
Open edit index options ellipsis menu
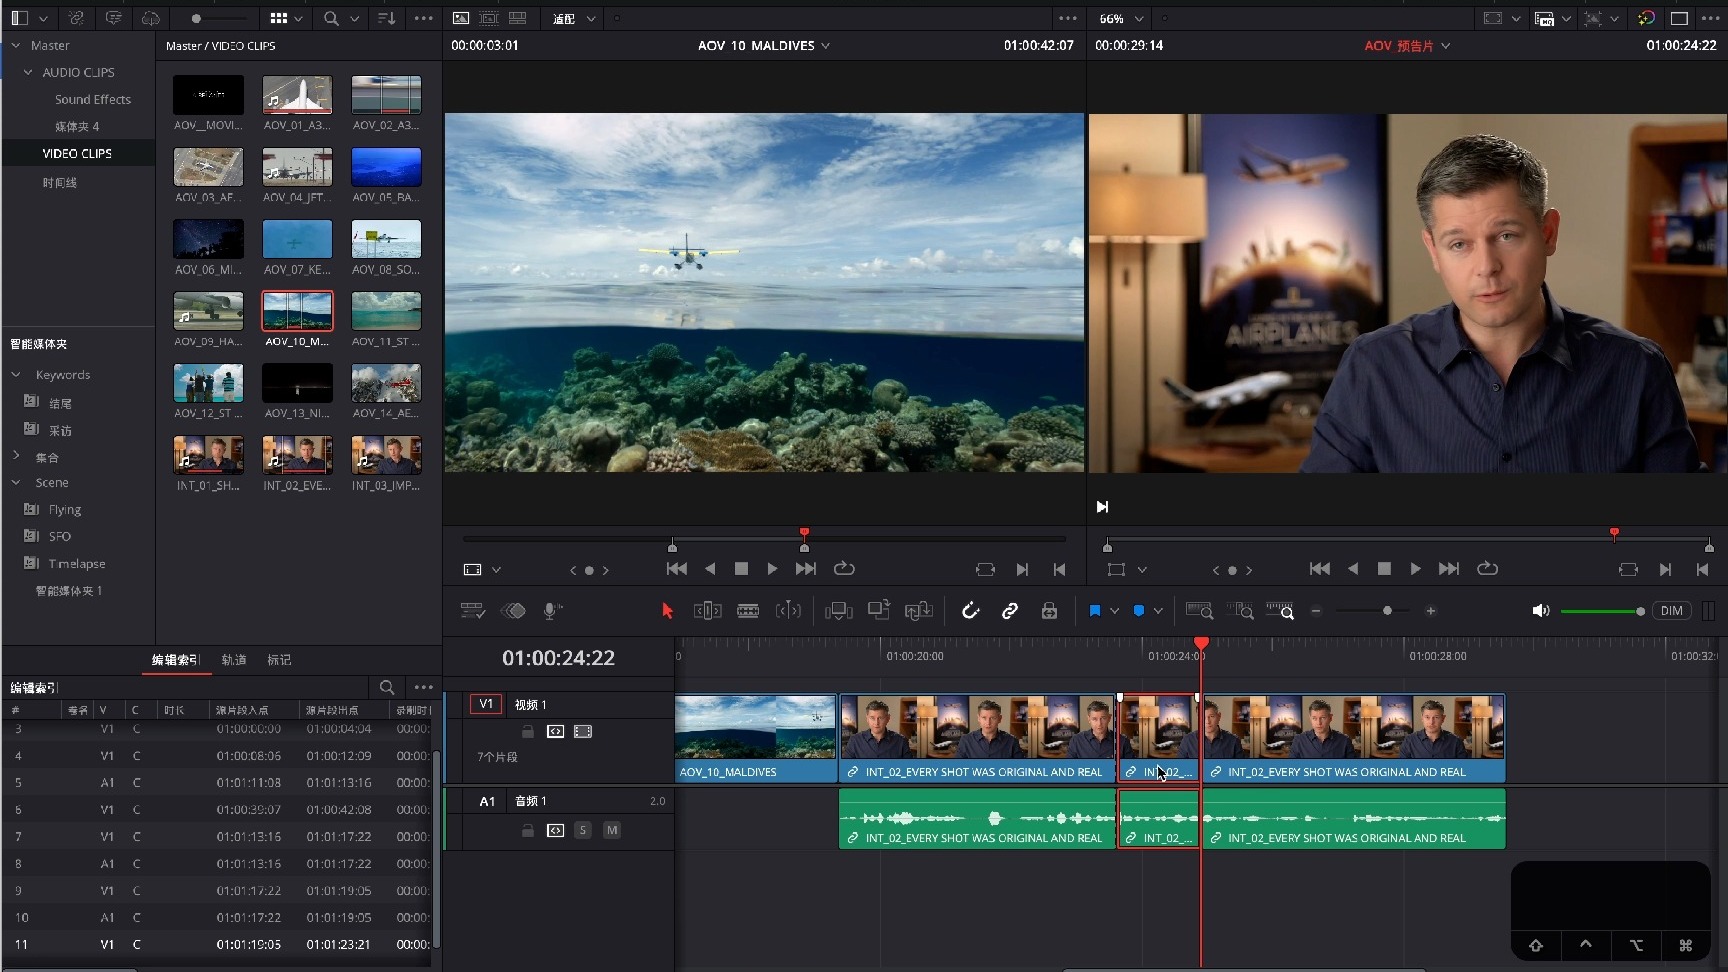point(424,687)
